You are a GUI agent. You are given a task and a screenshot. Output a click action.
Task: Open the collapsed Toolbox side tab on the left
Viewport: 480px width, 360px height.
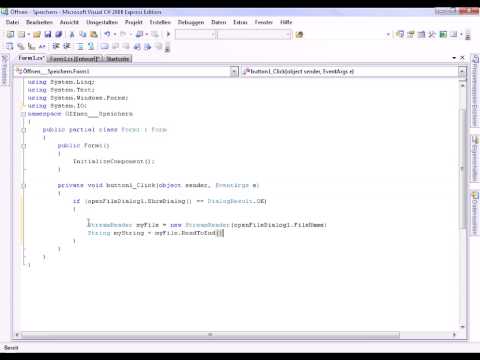[5, 70]
